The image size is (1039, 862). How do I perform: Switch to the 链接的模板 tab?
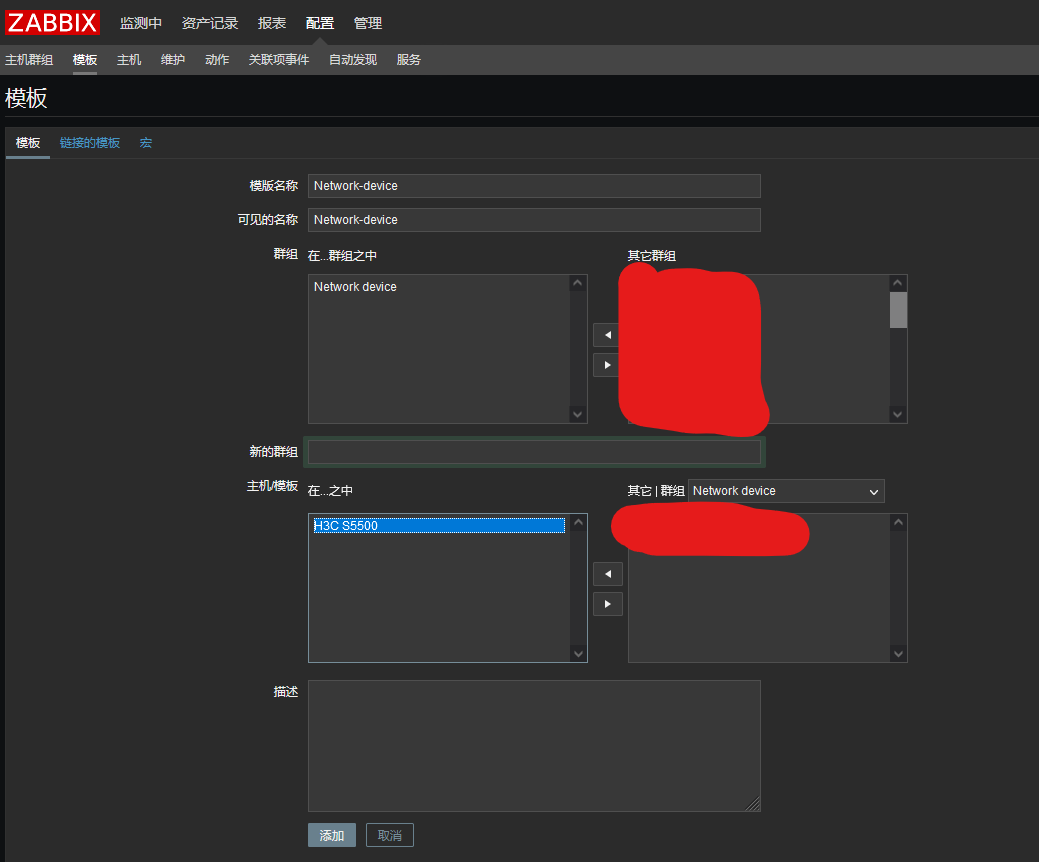pos(90,143)
